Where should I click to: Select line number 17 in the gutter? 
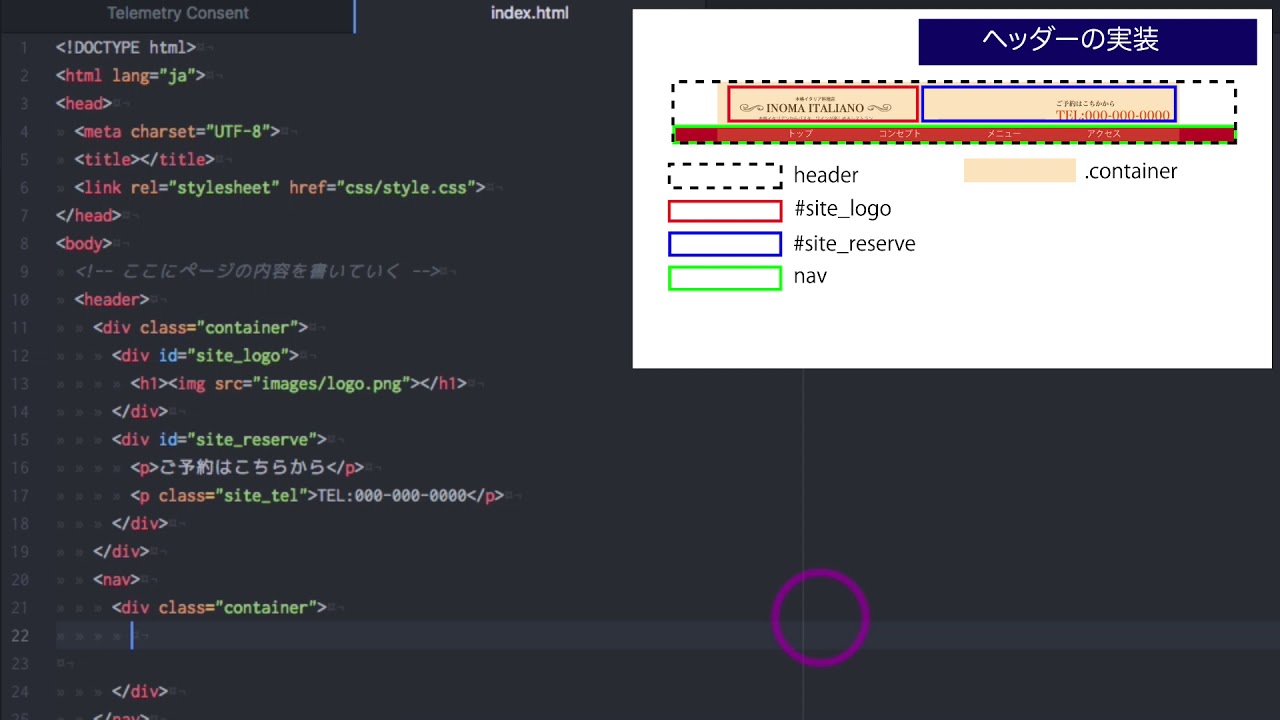pos(20,495)
